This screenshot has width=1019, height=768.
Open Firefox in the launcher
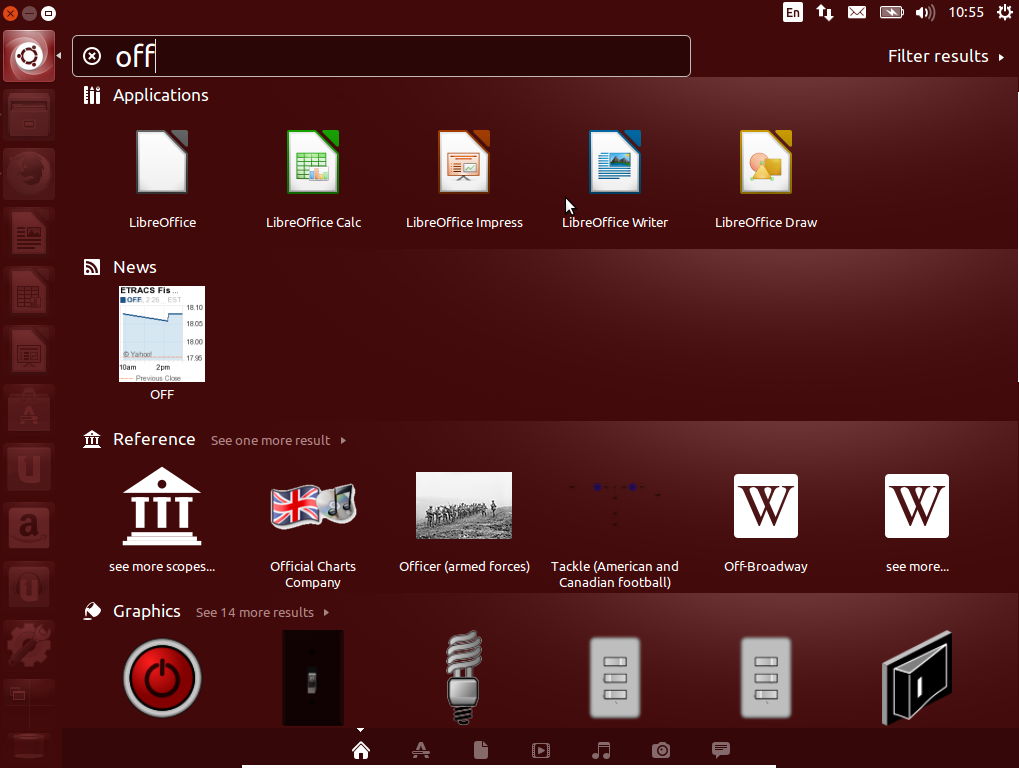tap(29, 174)
